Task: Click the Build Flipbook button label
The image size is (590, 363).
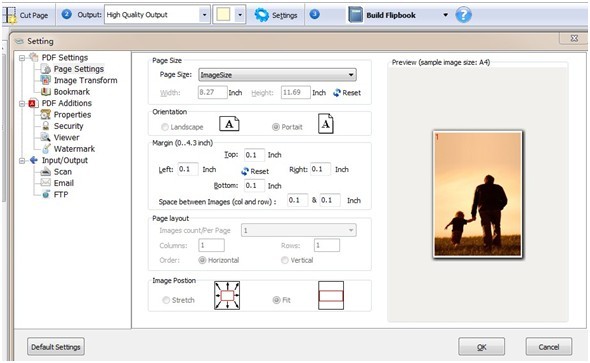Action: (x=391, y=15)
